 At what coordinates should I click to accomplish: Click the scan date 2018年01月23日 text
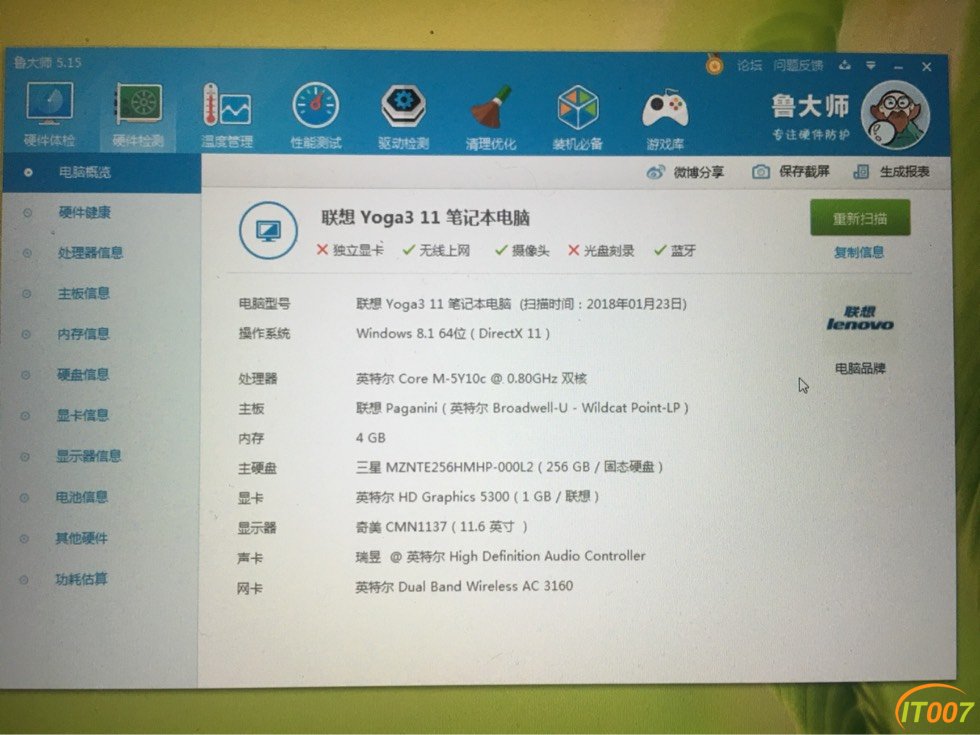635,304
